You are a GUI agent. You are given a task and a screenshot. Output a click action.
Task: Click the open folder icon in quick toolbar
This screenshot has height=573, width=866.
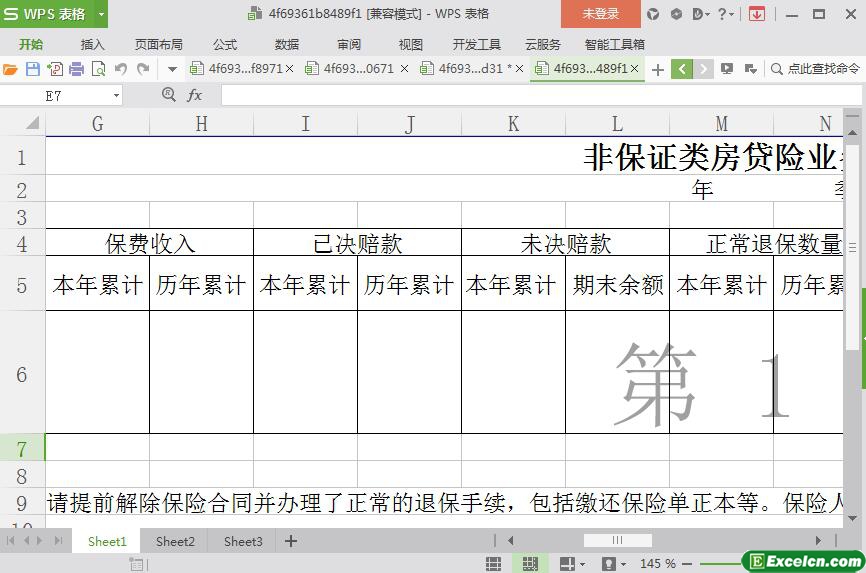click(x=10, y=69)
